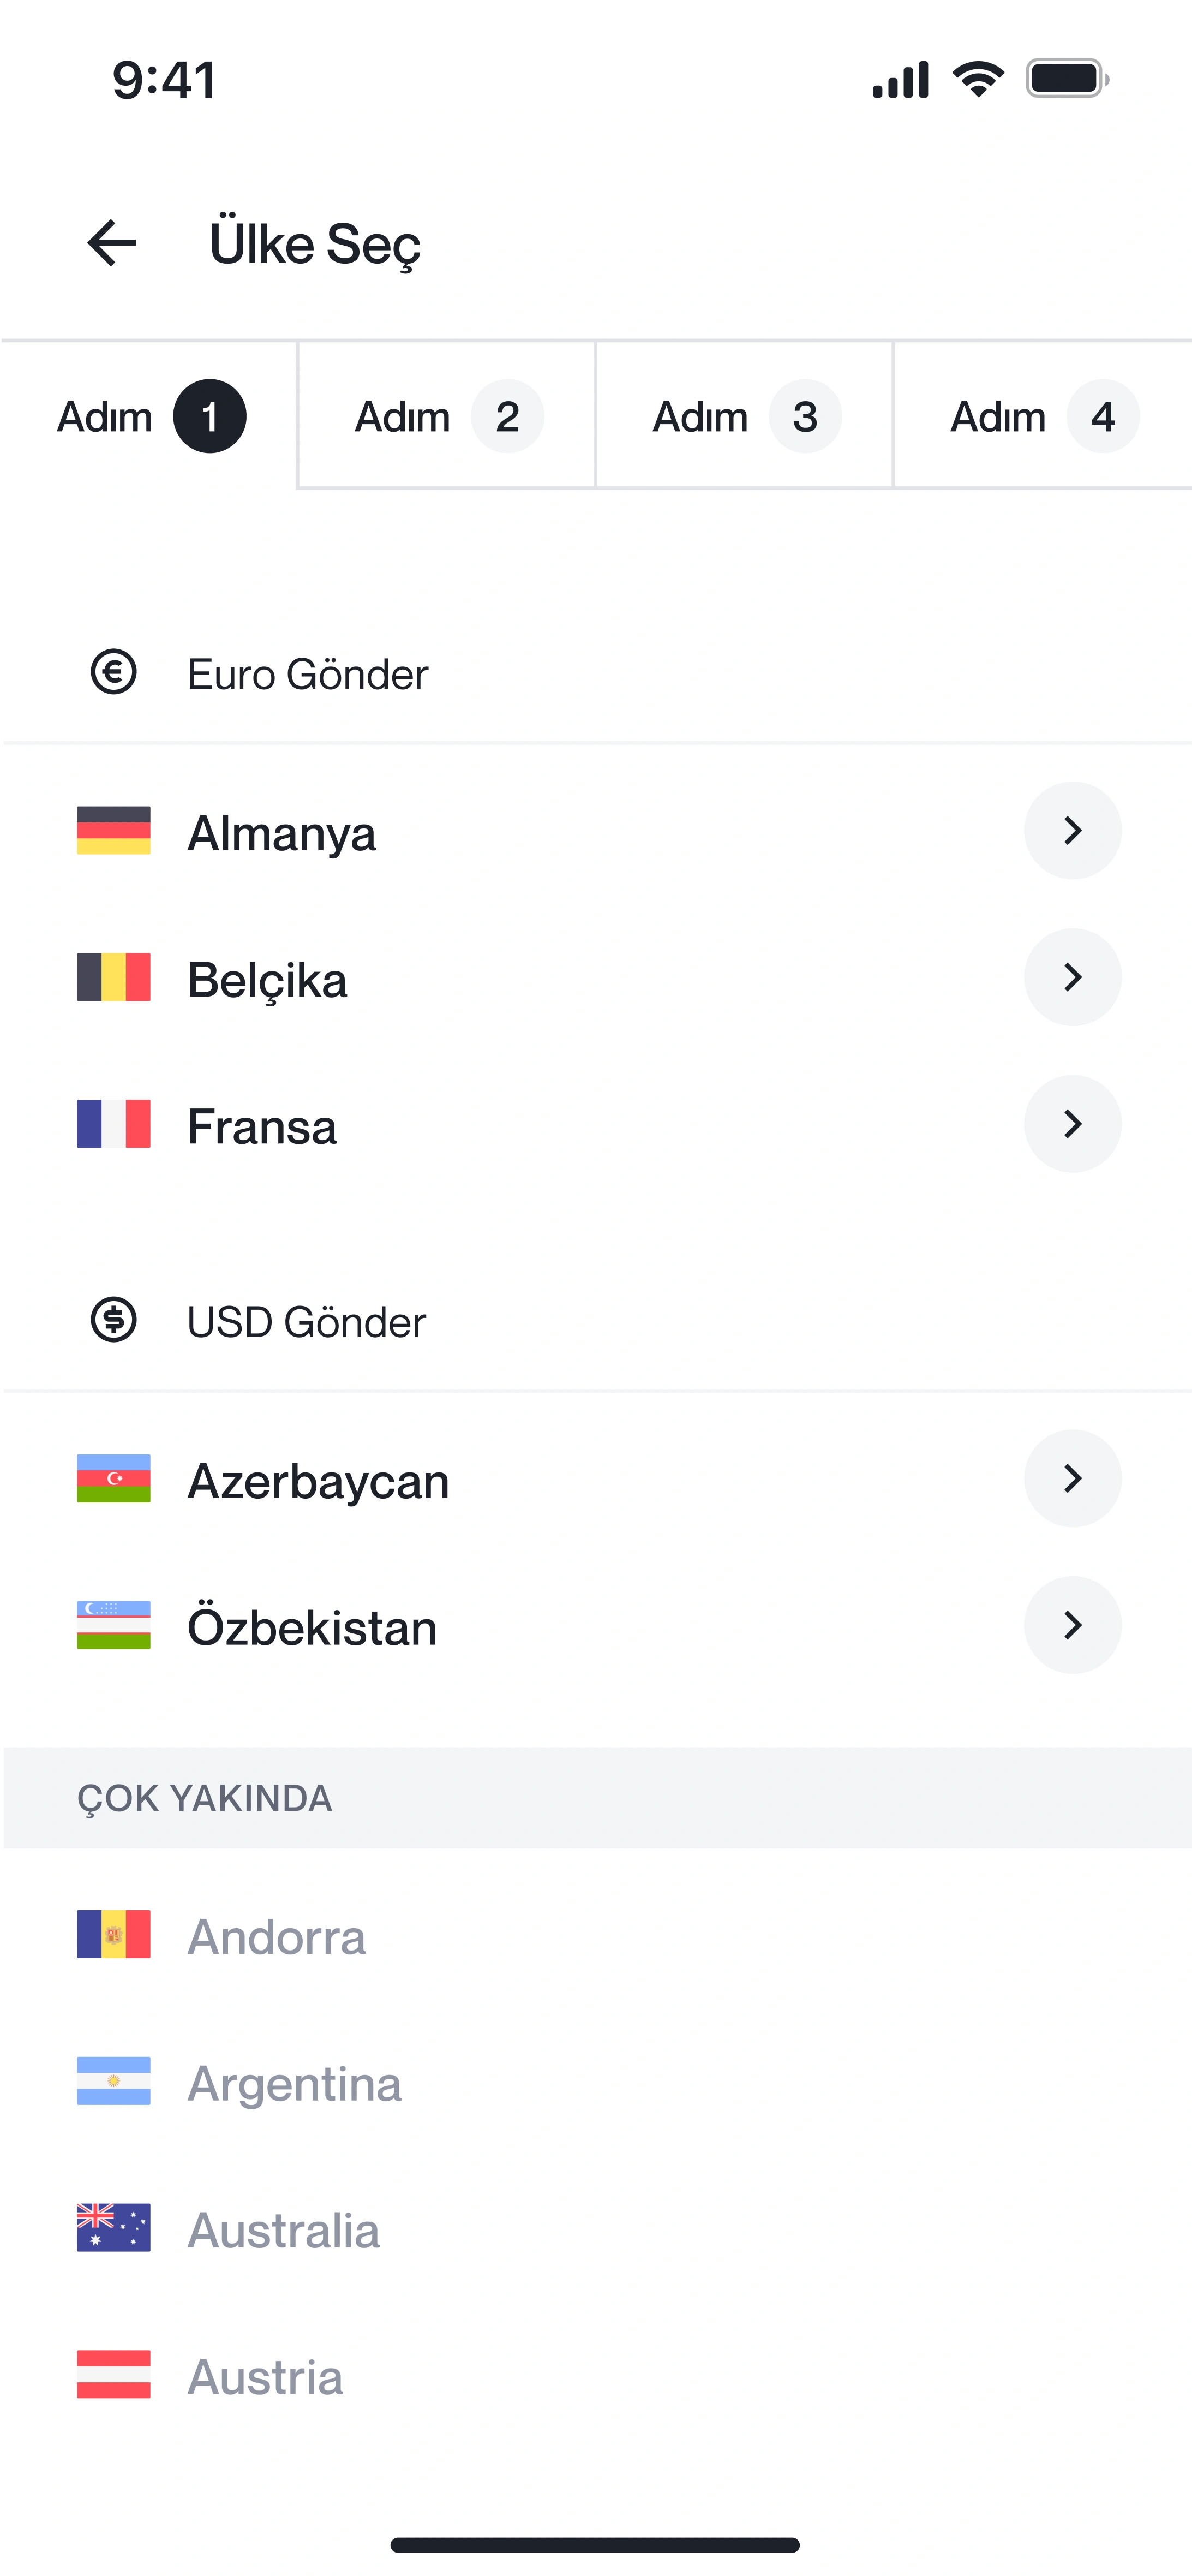Tap the Uzbekistan flag icon
Image resolution: width=1192 pixels, height=2576 pixels.
[x=114, y=1625]
